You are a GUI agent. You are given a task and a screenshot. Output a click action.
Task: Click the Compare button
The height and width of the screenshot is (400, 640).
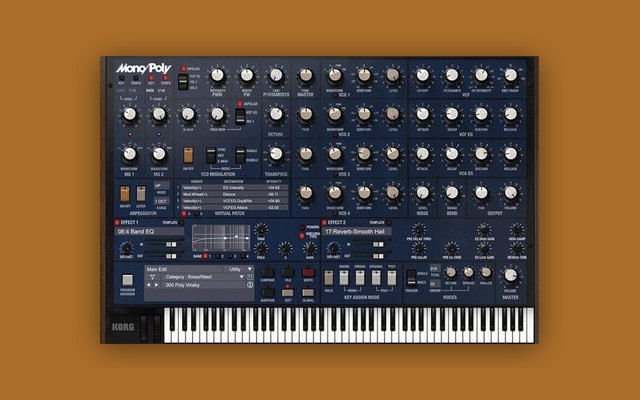[267, 272]
